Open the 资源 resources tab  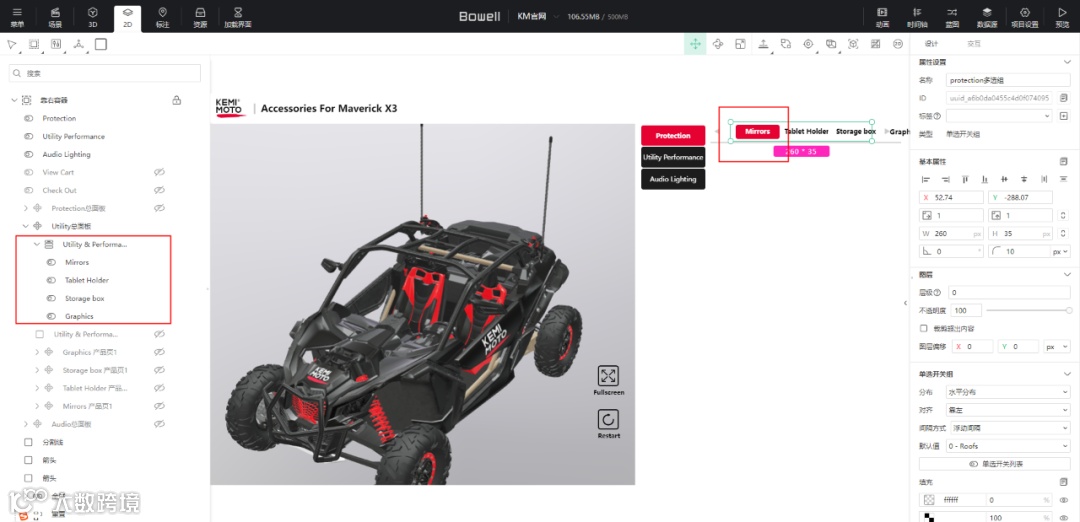tap(200, 17)
